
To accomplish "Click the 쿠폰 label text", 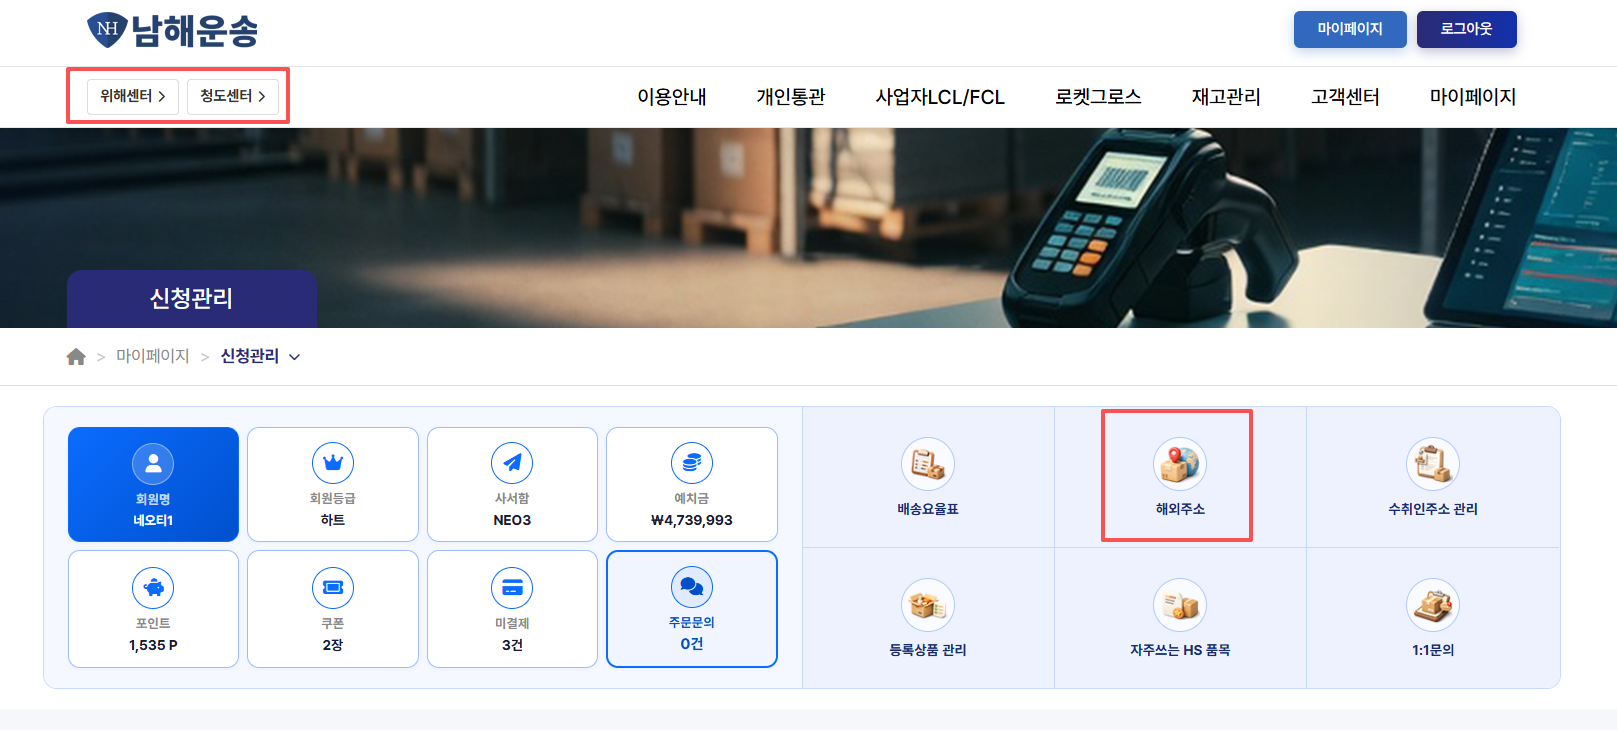I will click(x=333, y=623).
